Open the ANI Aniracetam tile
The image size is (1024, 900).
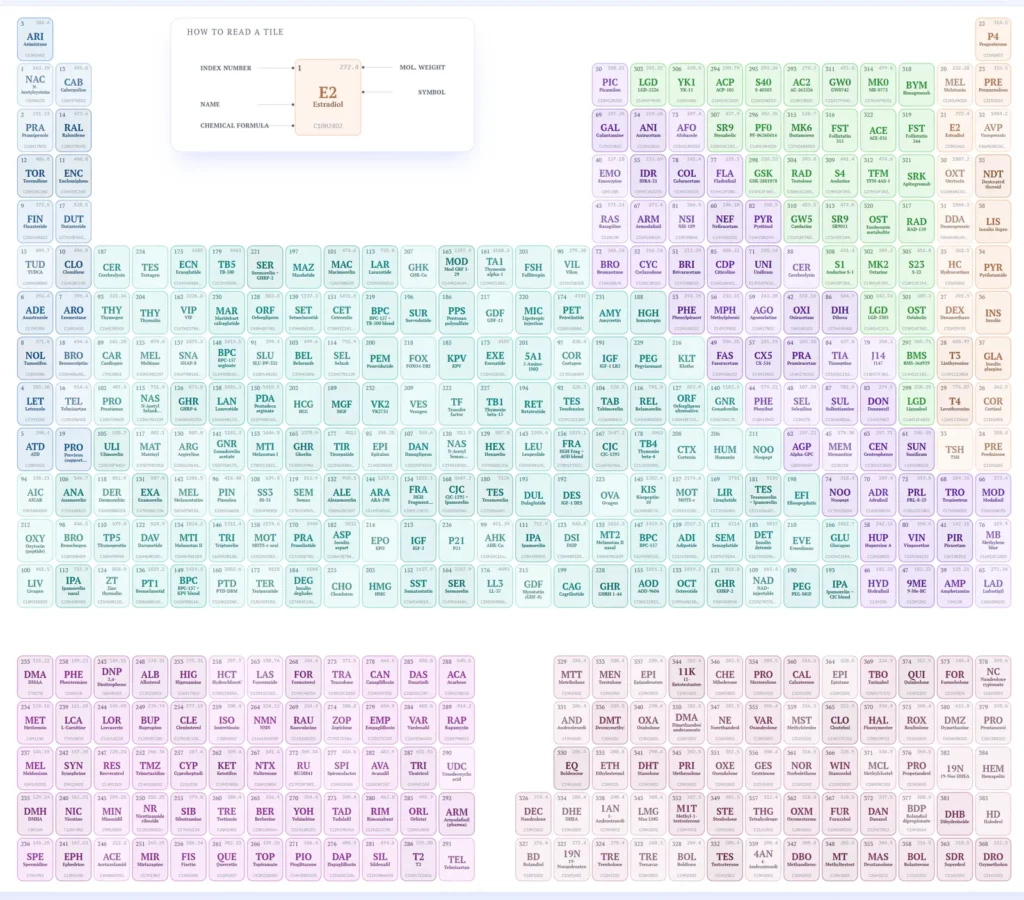click(648, 131)
